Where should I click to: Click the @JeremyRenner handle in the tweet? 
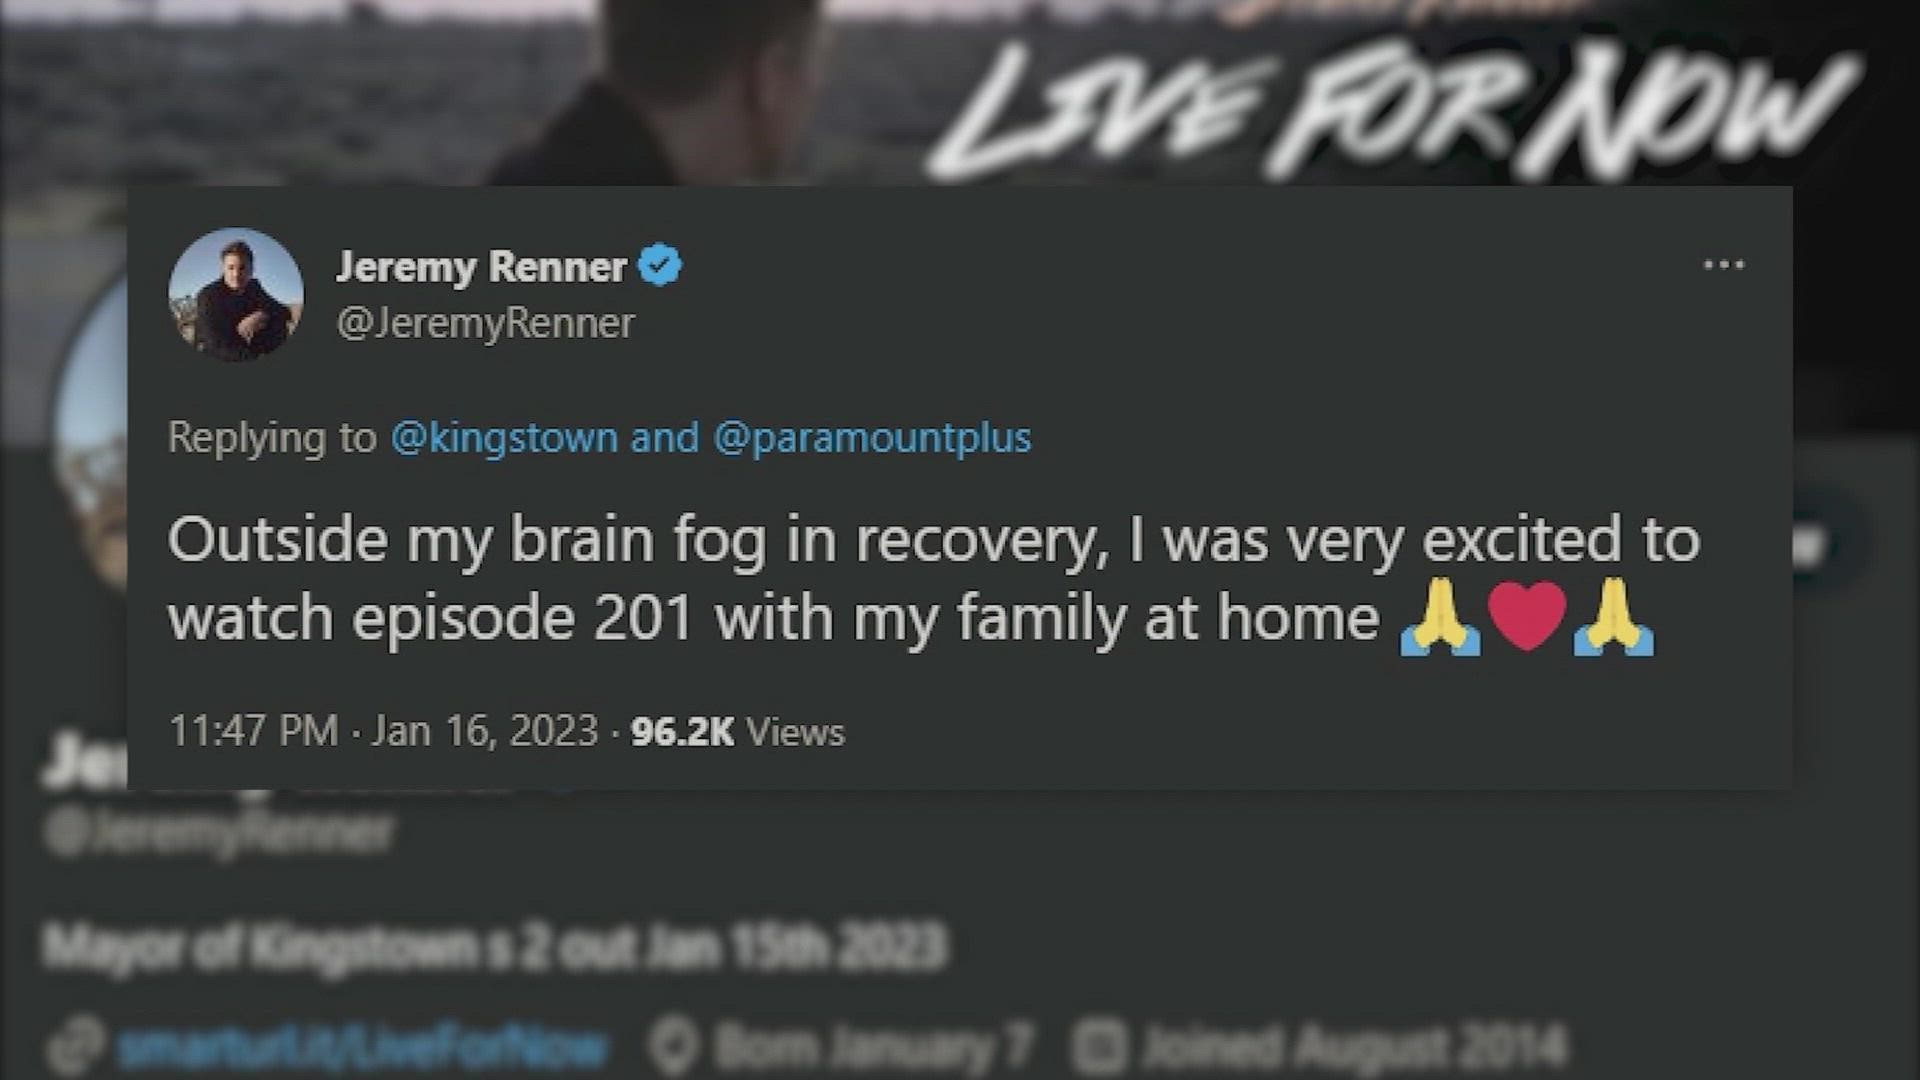486,323
